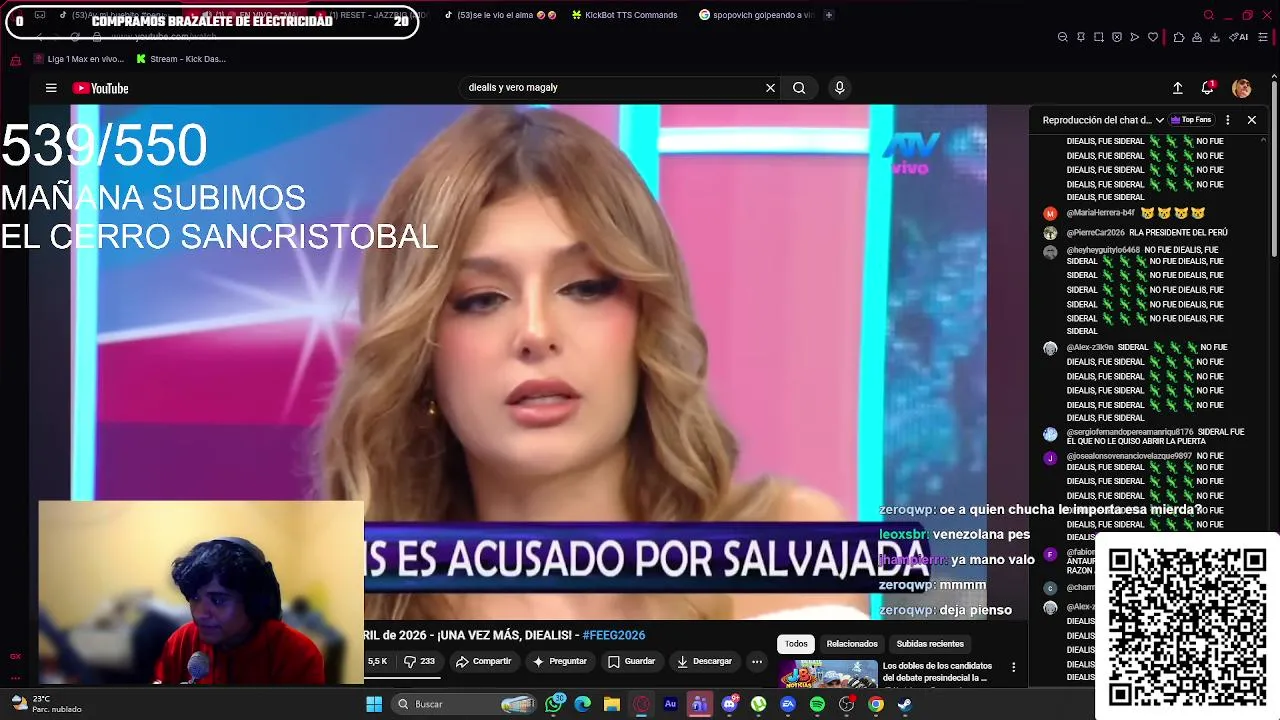Open the chat replay three-dot menu
Image resolution: width=1280 pixels, height=720 pixels.
1228,120
